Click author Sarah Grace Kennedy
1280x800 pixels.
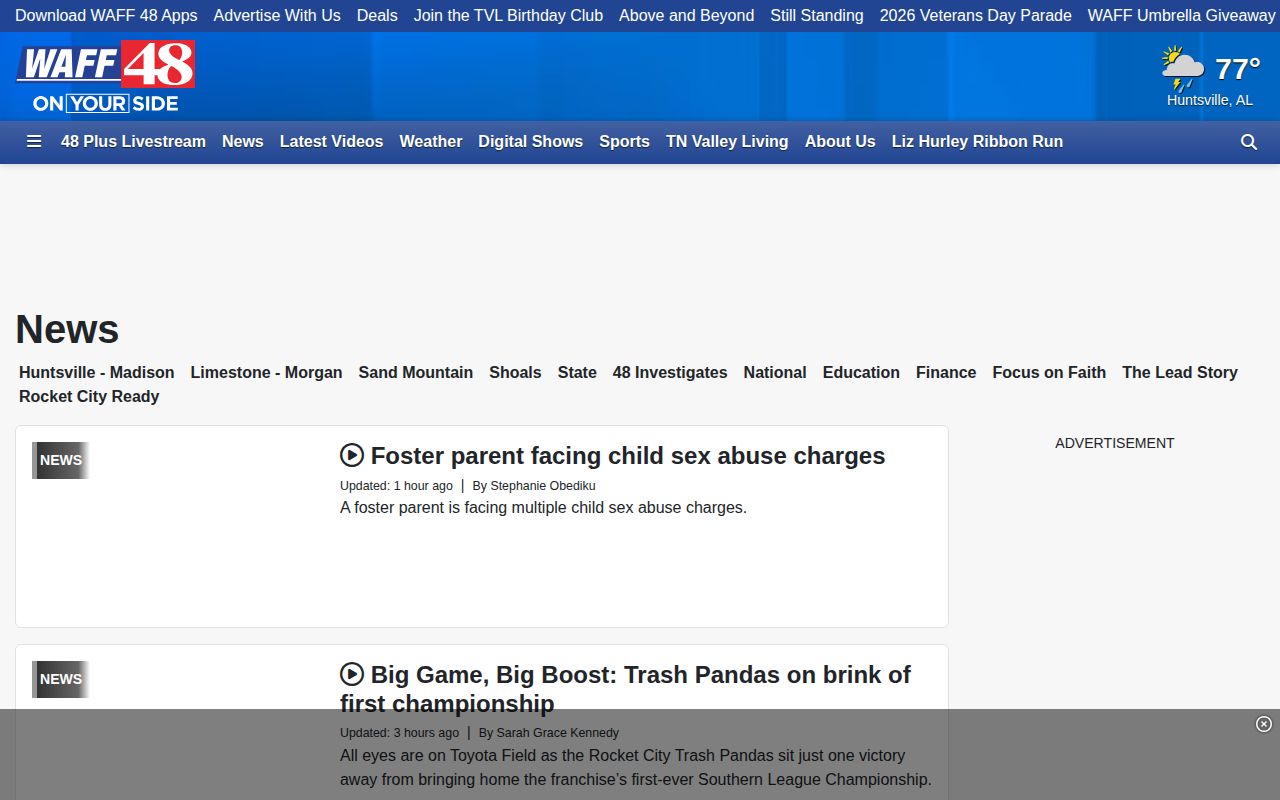pyautogui.click(x=558, y=733)
